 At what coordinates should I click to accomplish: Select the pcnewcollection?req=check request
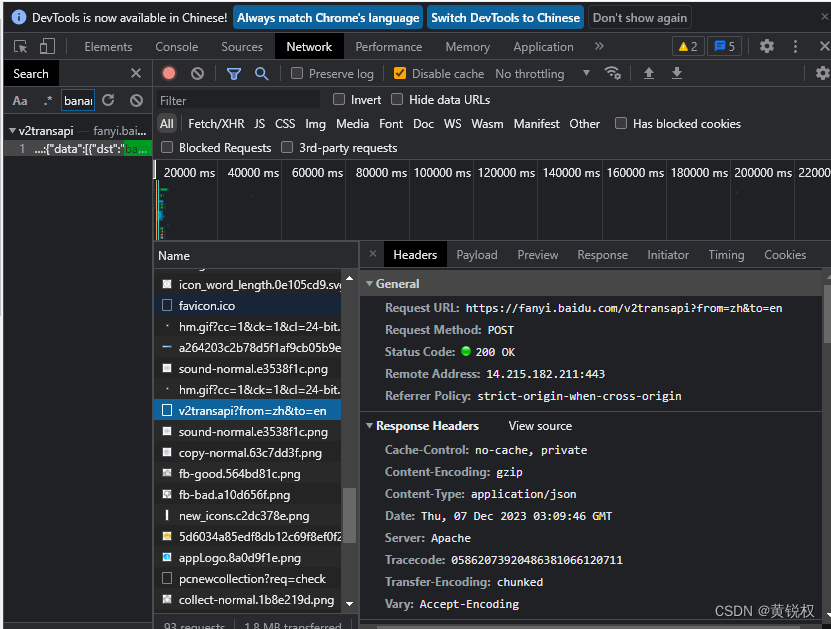pos(247,579)
